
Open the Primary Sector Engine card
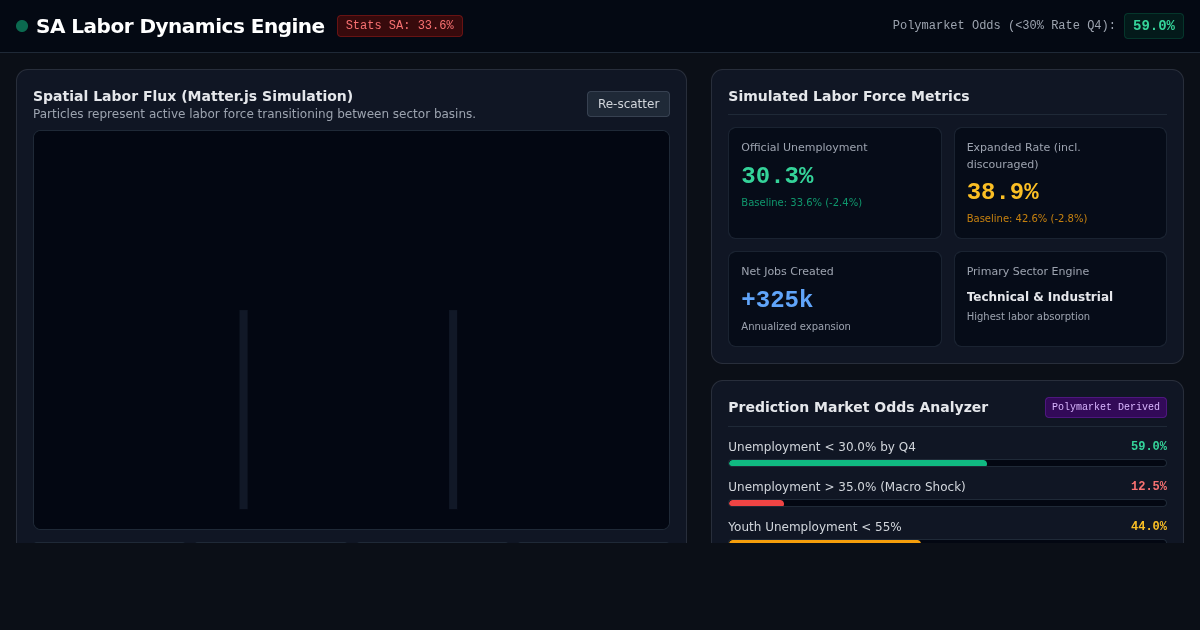1060,299
